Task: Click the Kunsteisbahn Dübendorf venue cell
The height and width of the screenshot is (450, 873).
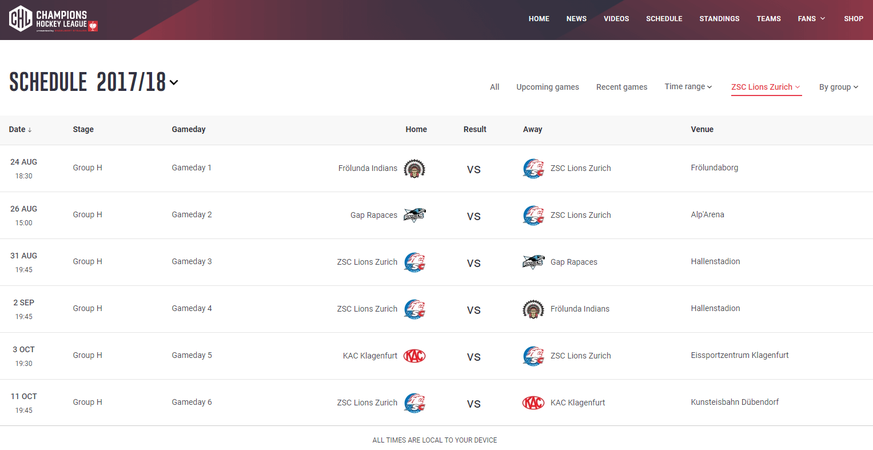Action: click(735, 402)
